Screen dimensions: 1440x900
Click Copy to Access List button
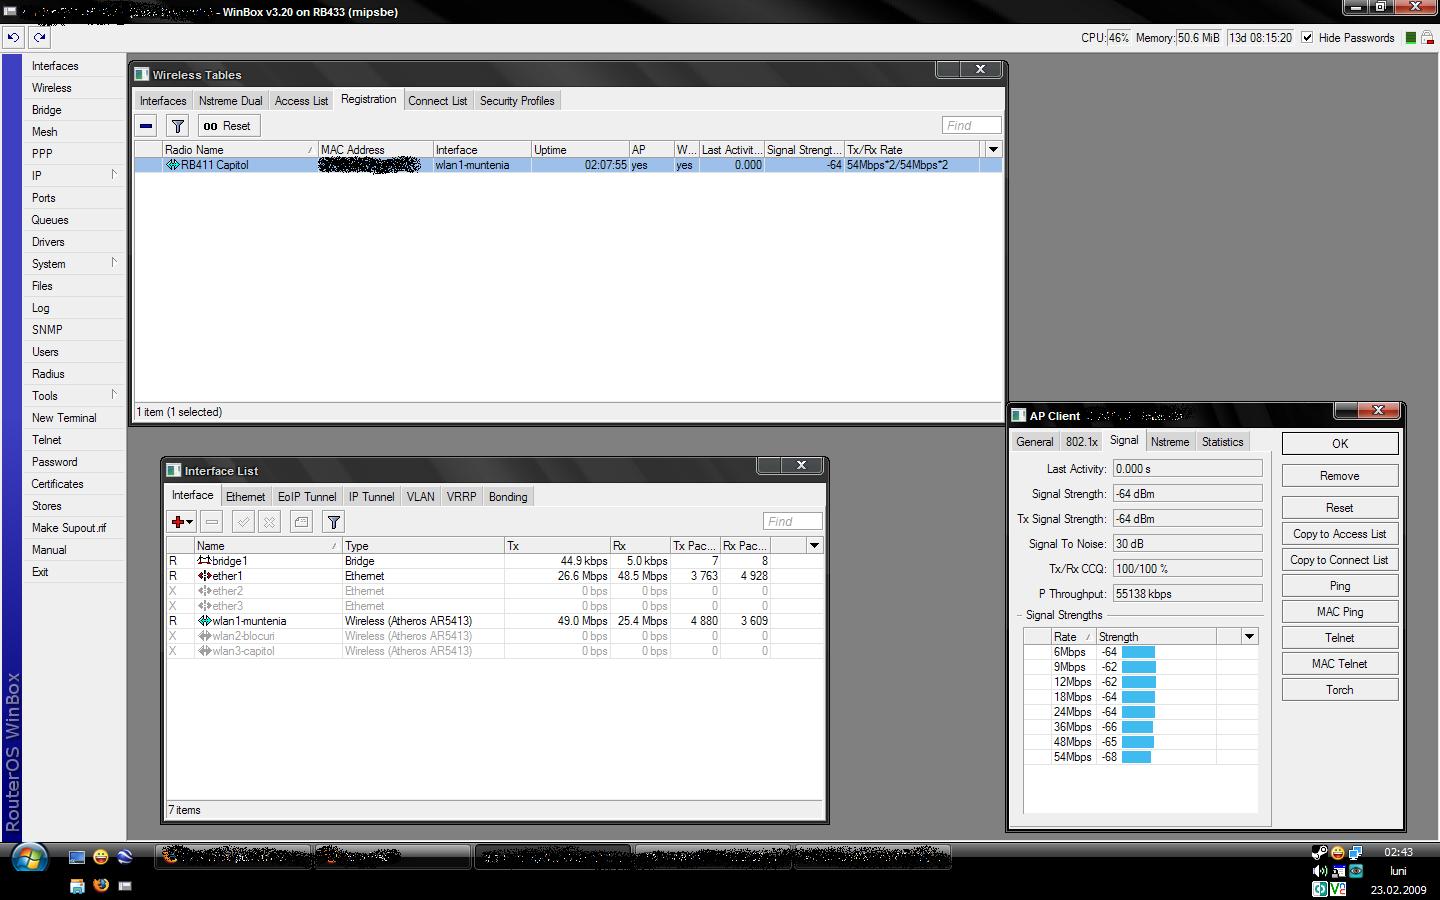coord(1340,534)
